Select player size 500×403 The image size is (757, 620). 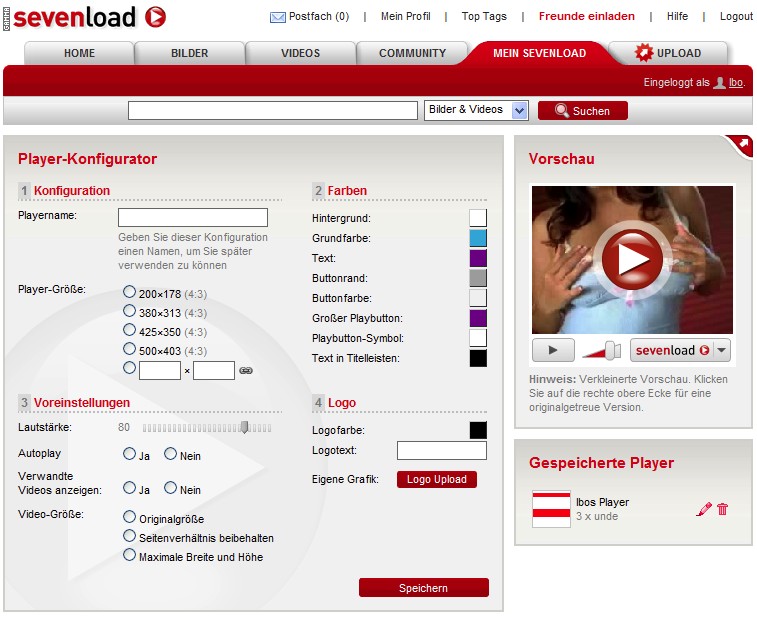click(x=129, y=349)
